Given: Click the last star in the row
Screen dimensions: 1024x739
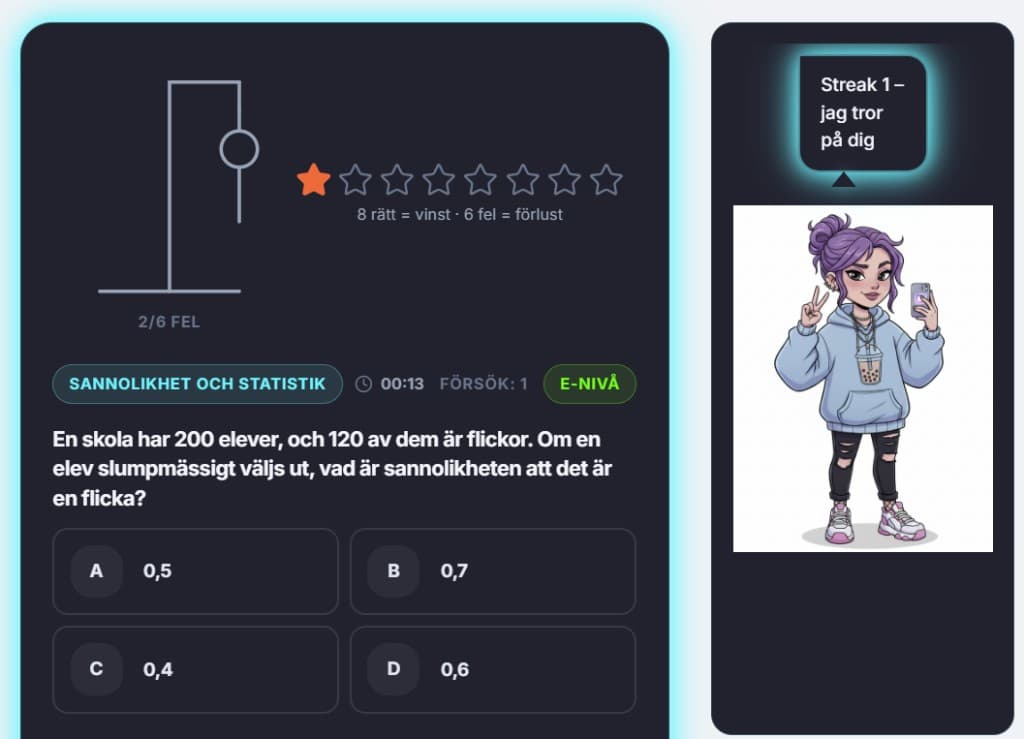Looking at the screenshot, I should [x=607, y=180].
